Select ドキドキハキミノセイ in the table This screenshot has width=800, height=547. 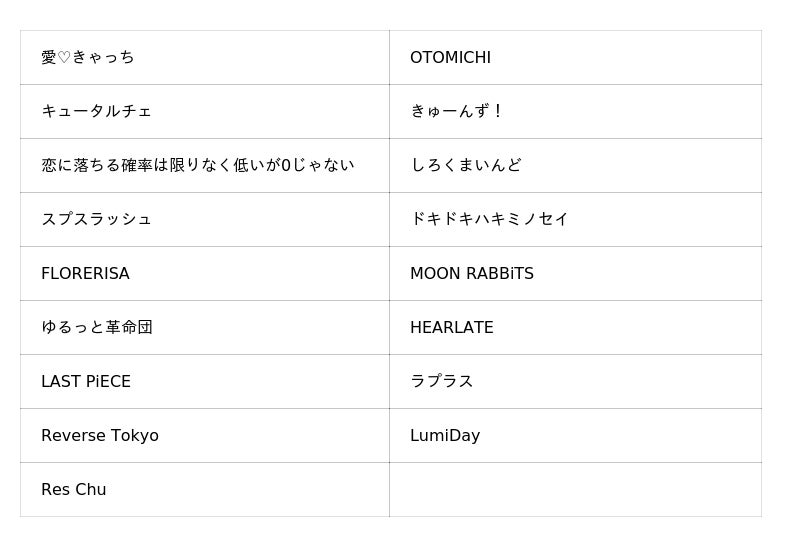coord(489,220)
